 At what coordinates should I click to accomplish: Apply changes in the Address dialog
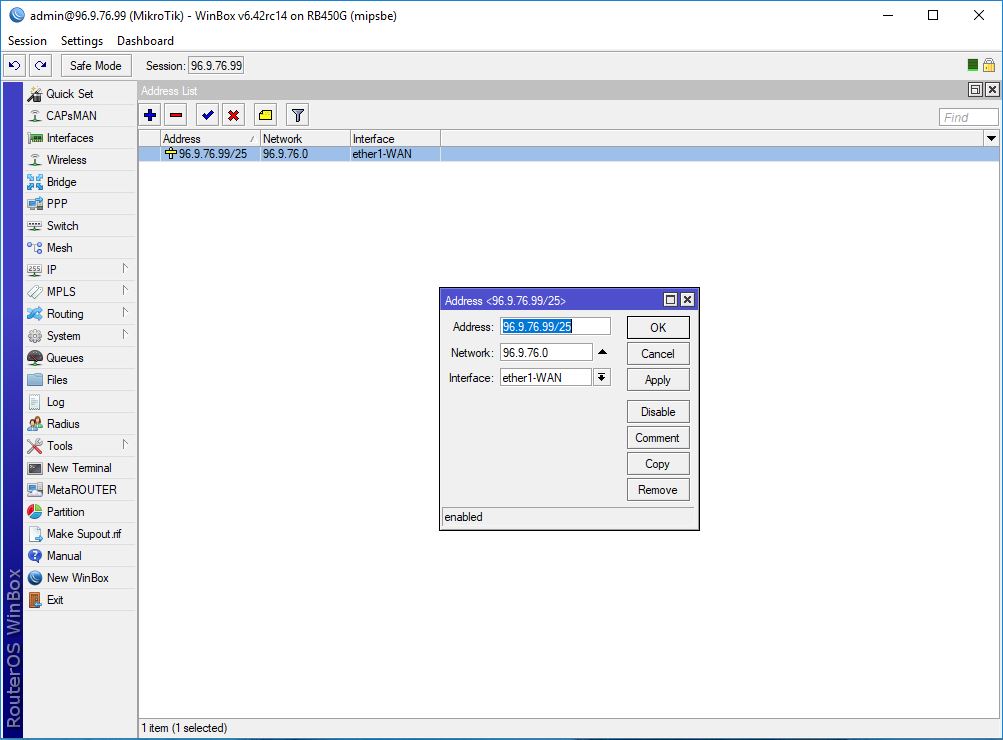(x=657, y=379)
